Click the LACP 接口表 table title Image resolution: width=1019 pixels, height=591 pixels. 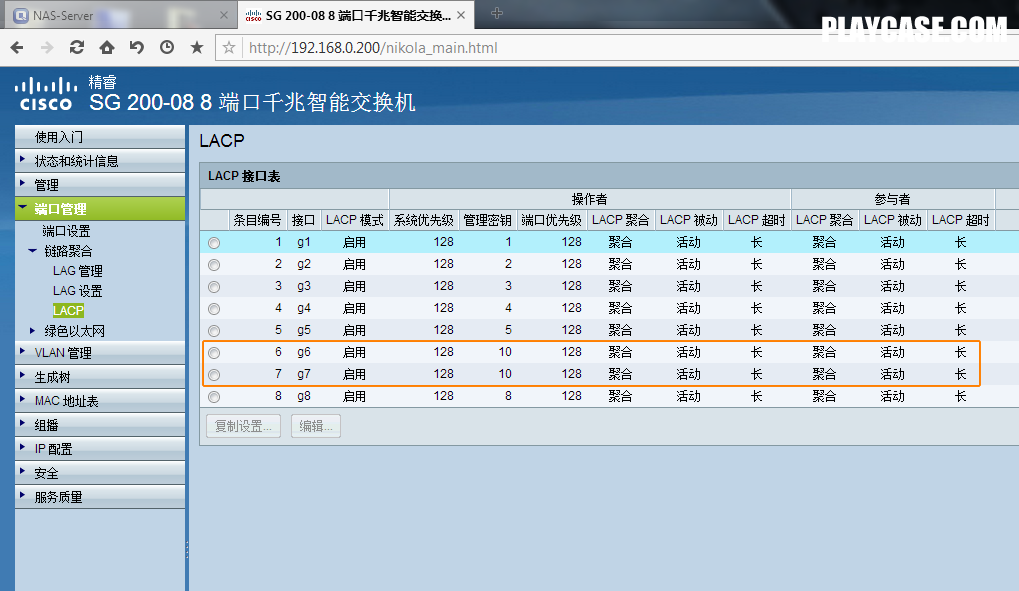click(x=244, y=176)
